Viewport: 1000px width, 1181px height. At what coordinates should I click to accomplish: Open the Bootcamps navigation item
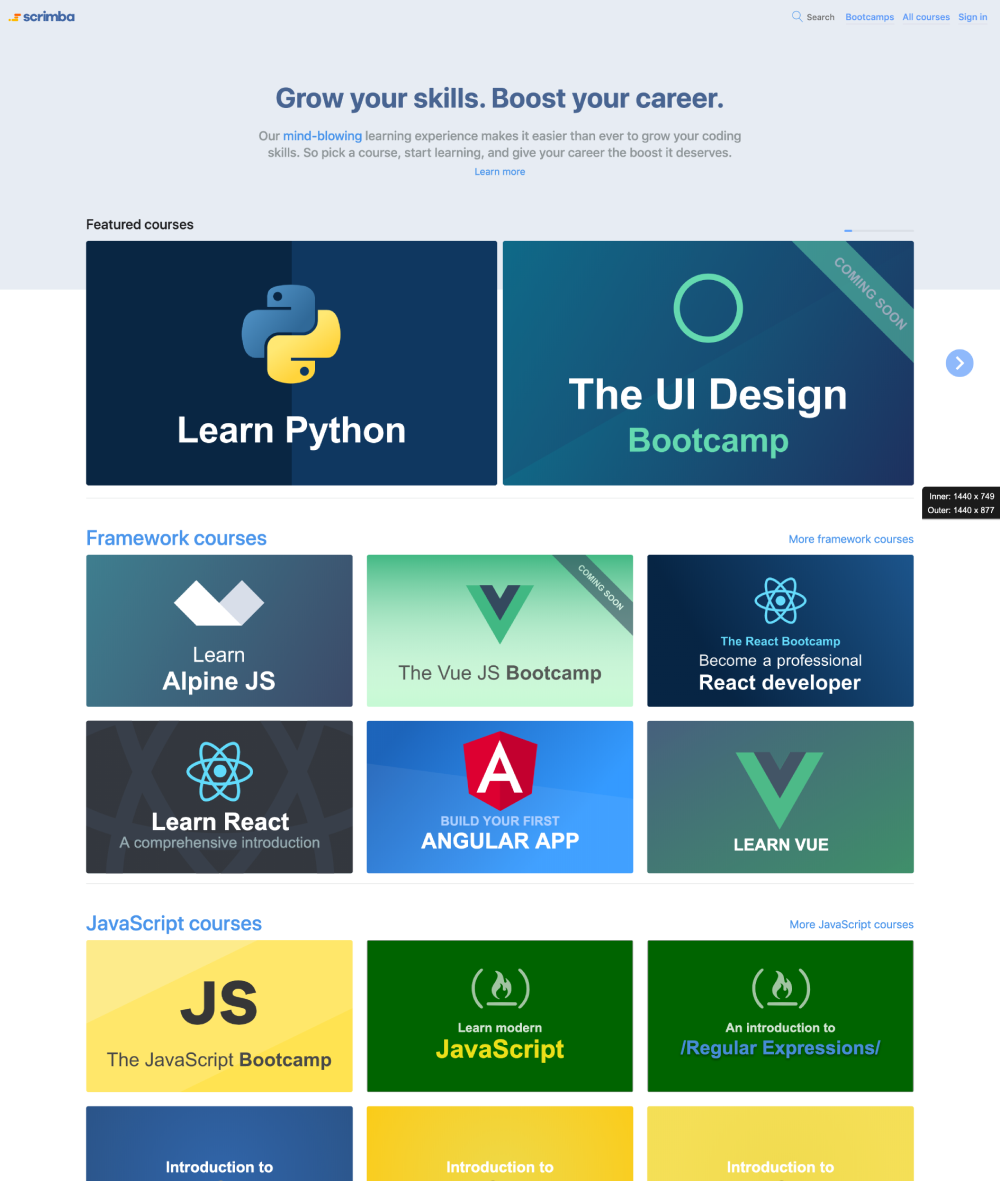click(869, 16)
